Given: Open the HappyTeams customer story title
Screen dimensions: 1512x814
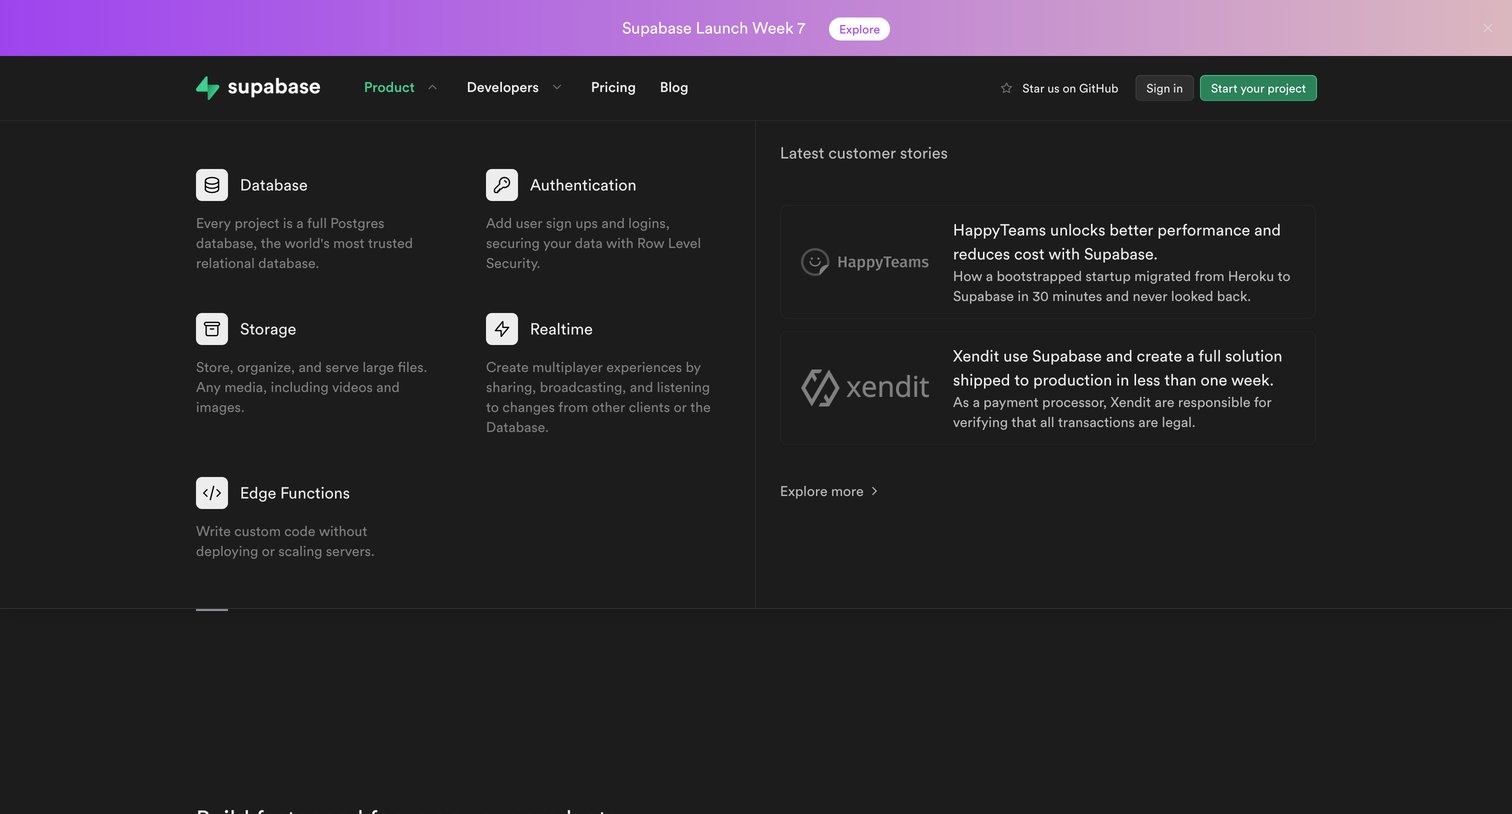Looking at the screenshot, I should [x=1116, y=242].
